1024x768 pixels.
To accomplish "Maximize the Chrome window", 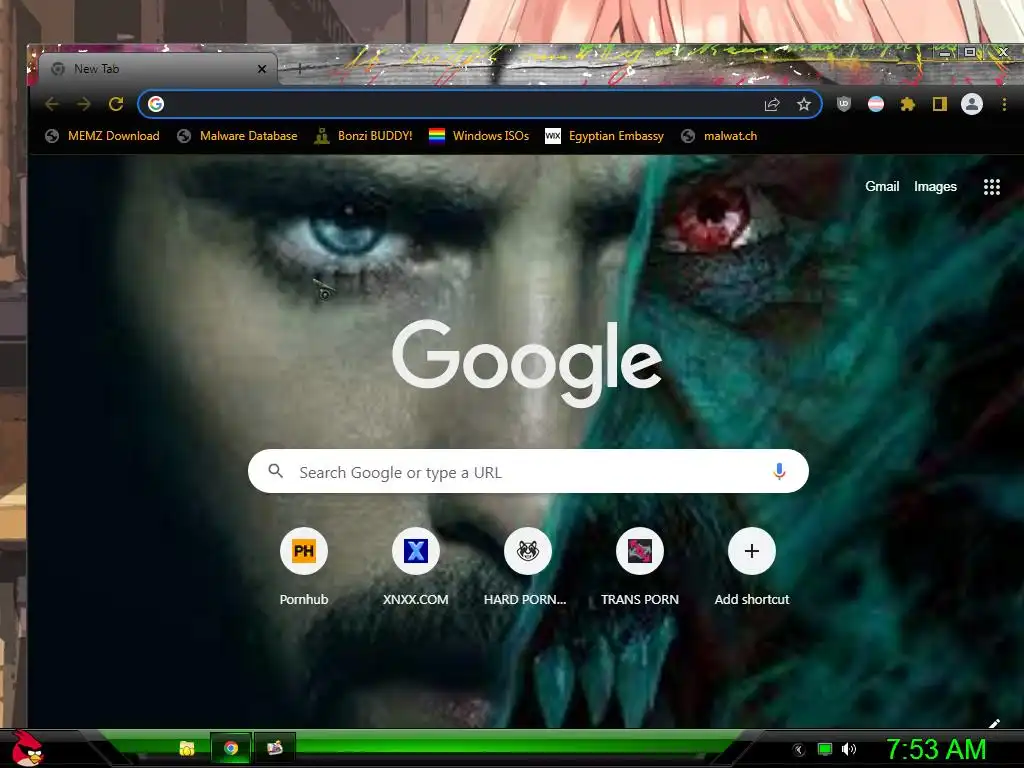I will pos(970,52).
